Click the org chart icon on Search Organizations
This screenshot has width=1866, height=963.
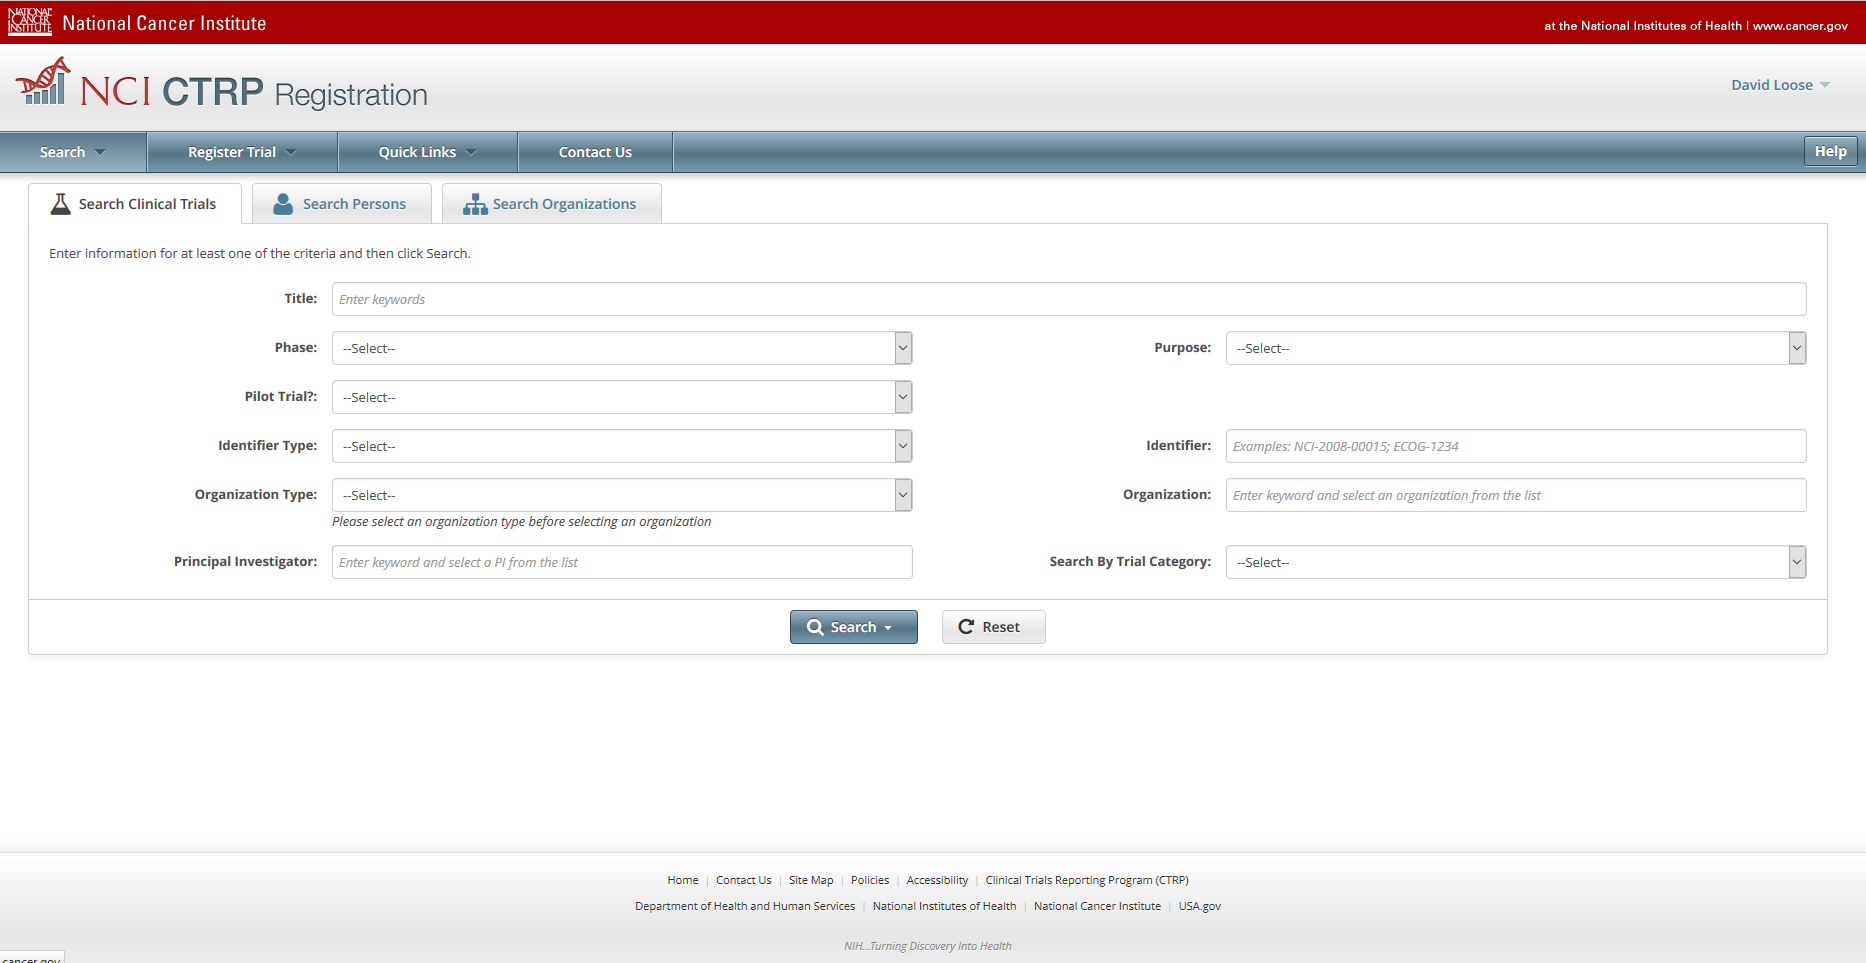point(475,204)
